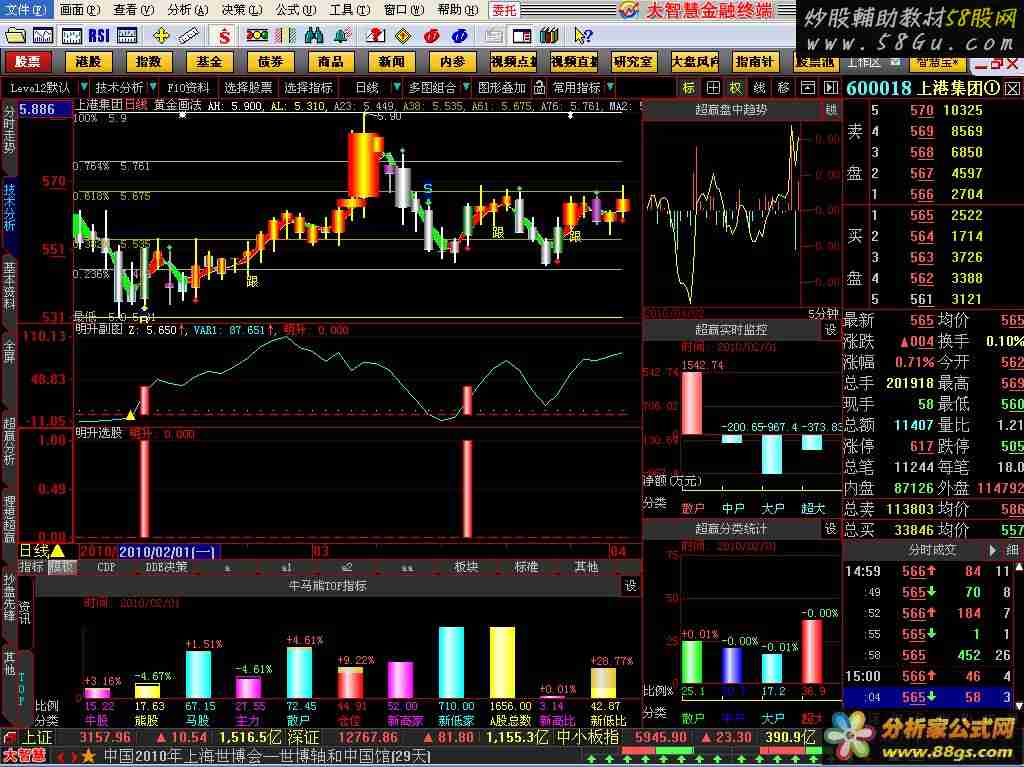Click the red dollar sign icon

tap(225, 35)
